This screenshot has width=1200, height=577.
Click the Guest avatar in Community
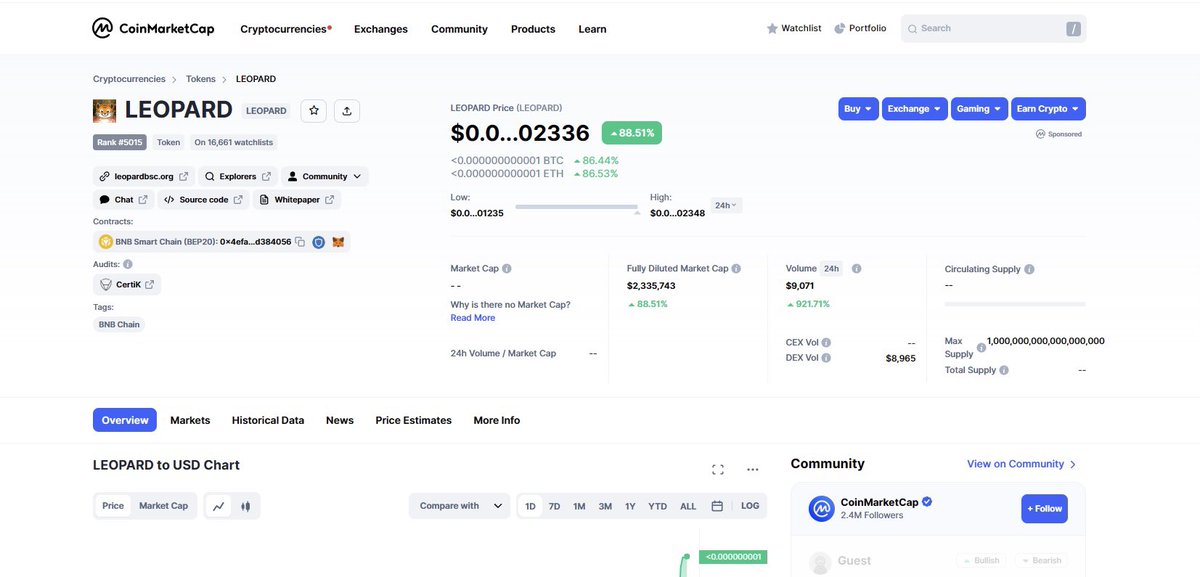tap(820, 562)
